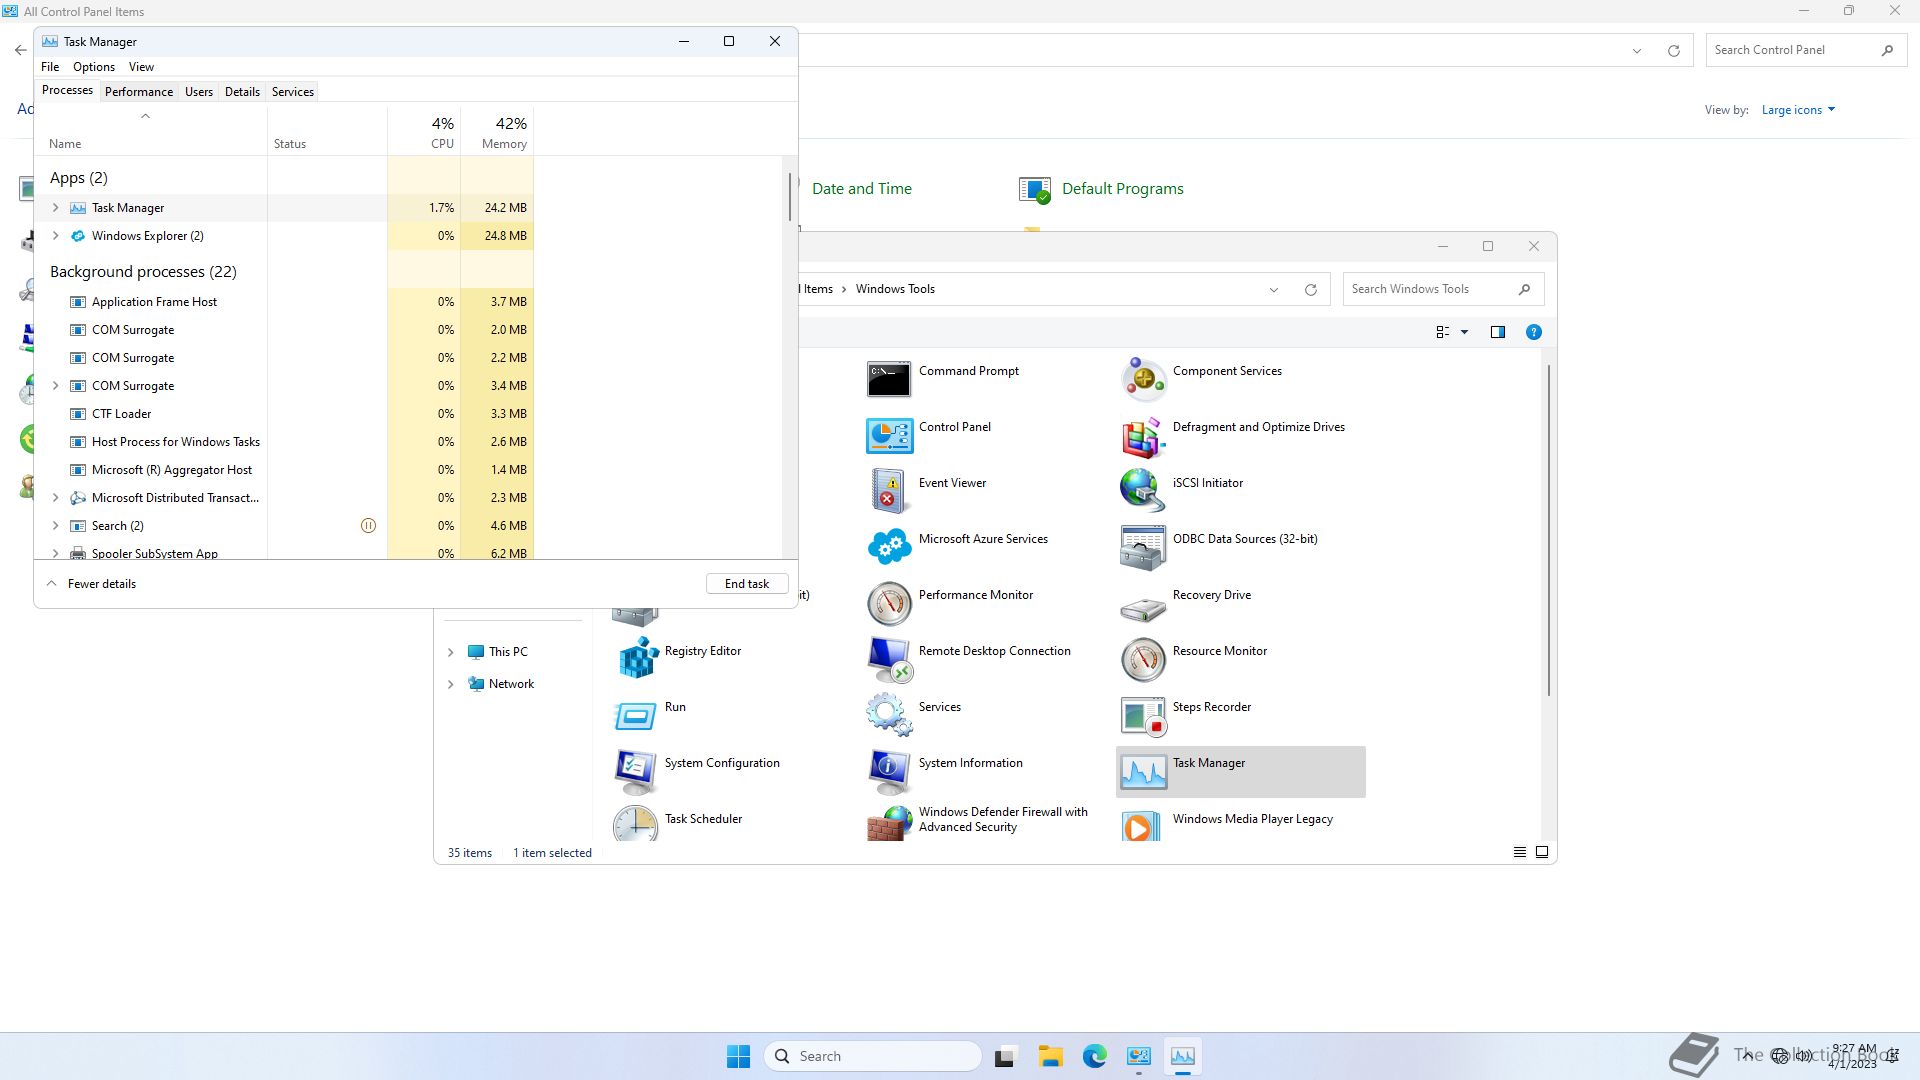This screenshot has height=1080, width=1920.
Task: Expand Microsoft Distributed Transaction row
Action: point(55,498)
